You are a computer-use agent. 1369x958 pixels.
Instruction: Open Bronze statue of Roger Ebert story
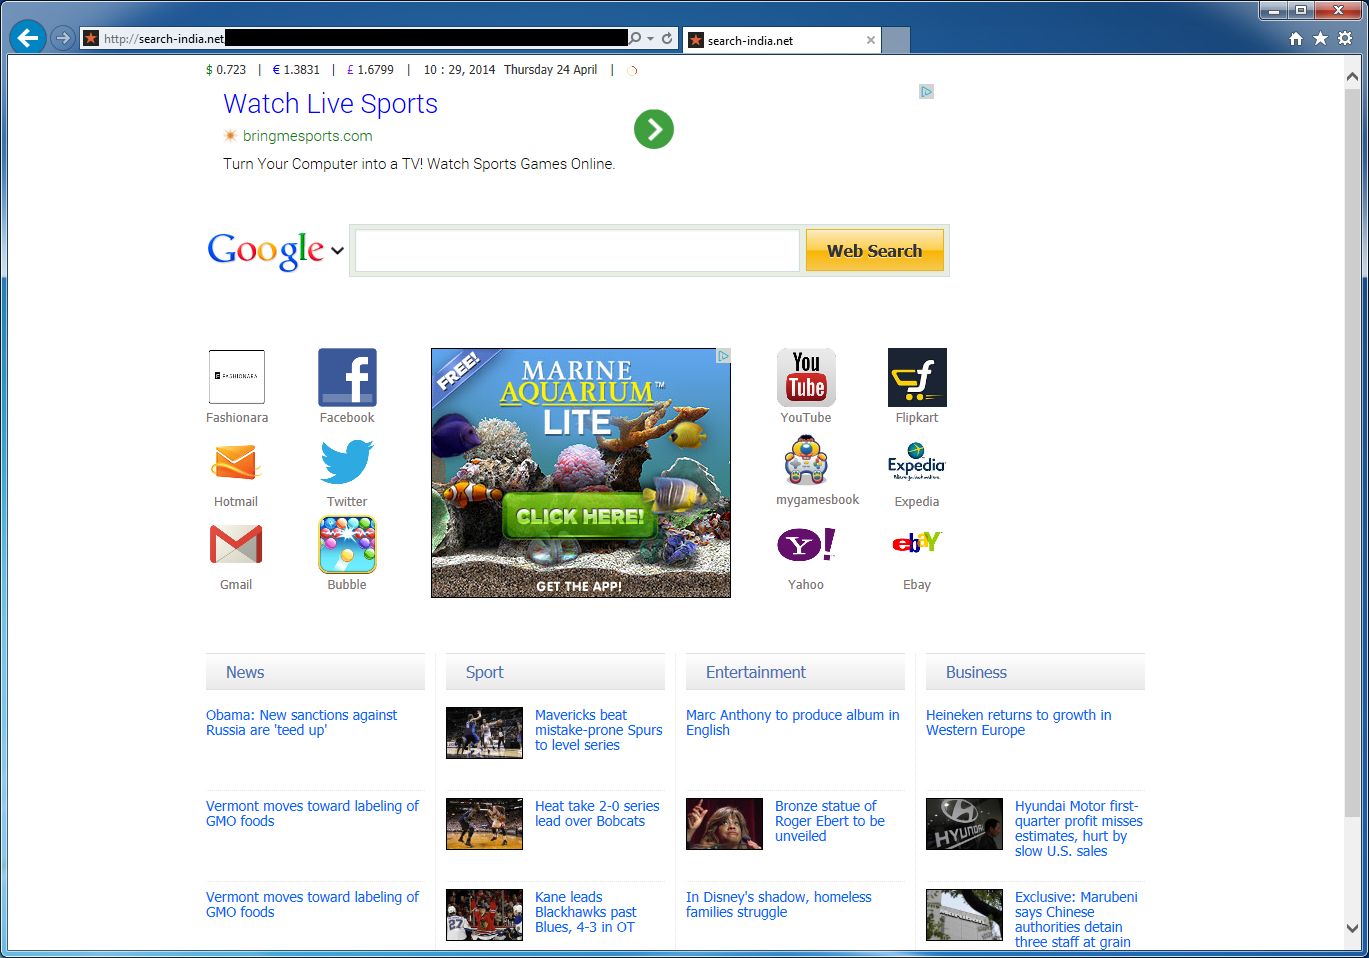click(830, 821)
